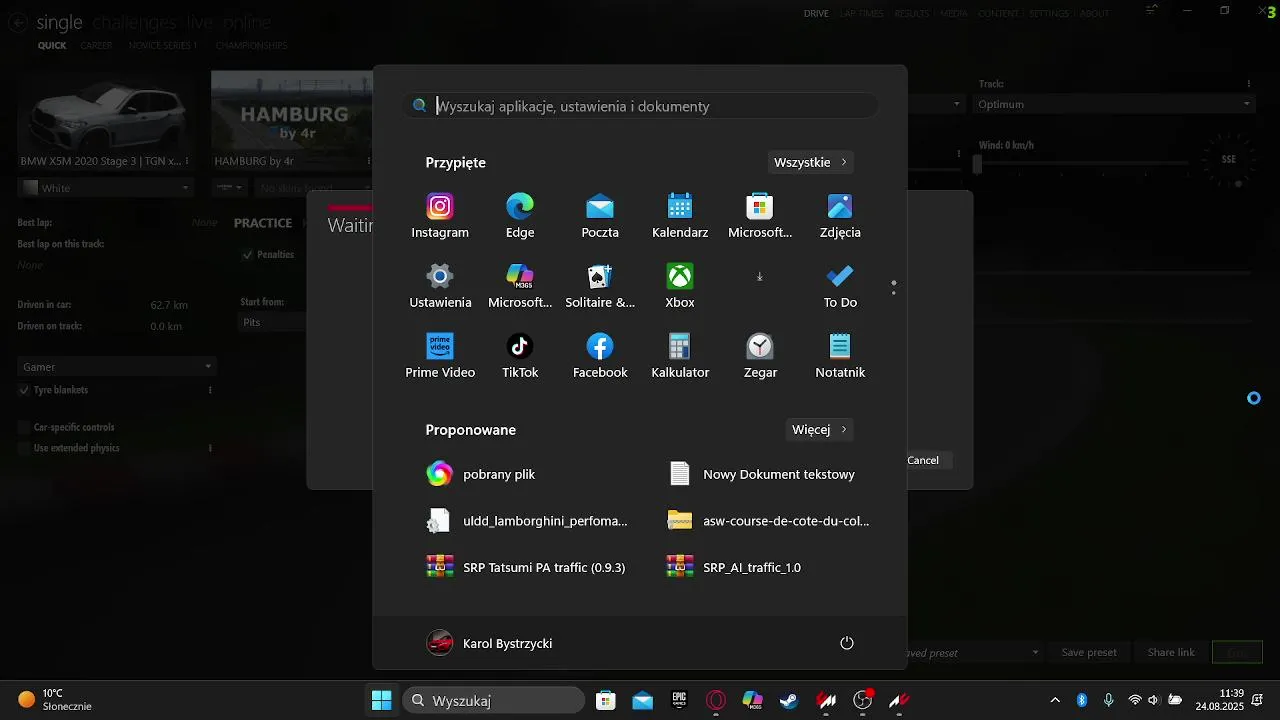
Task: Click the power button in Start menu
Action: click(847, 643)
